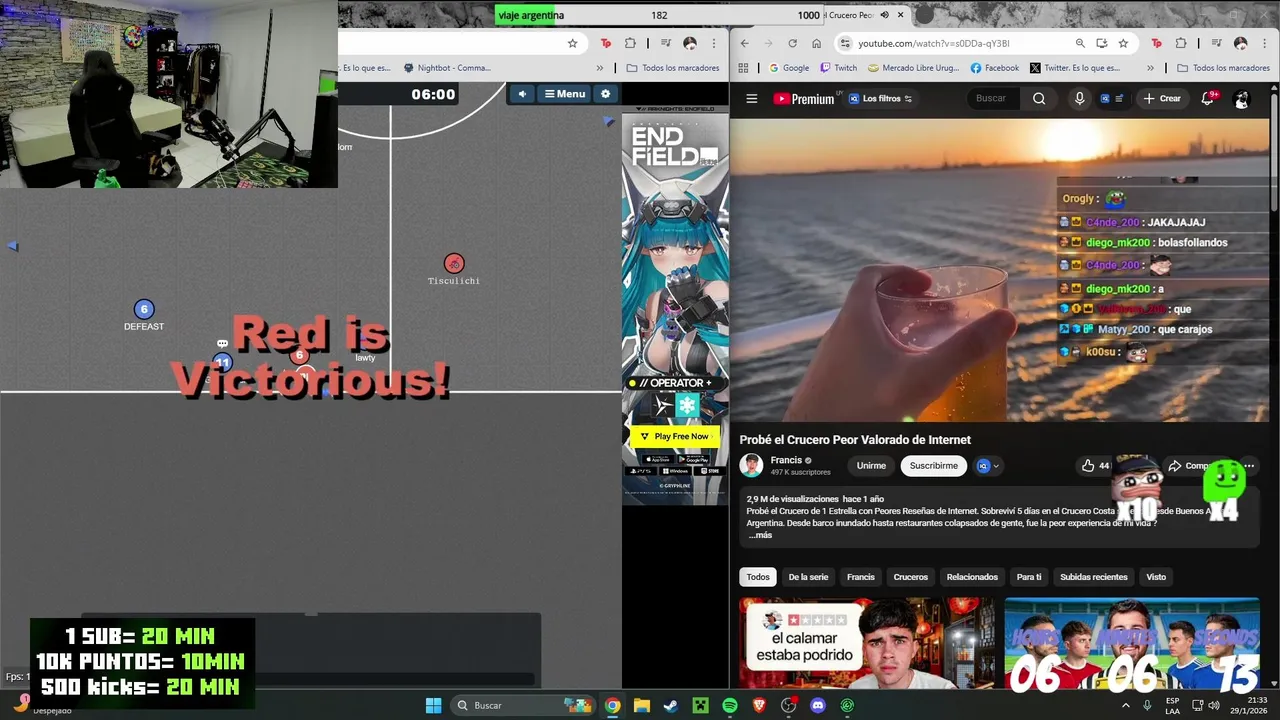This screenshot has height=720, width=1280.
Task: Select the Para ti filter chip
Action: click(1029, 577)
